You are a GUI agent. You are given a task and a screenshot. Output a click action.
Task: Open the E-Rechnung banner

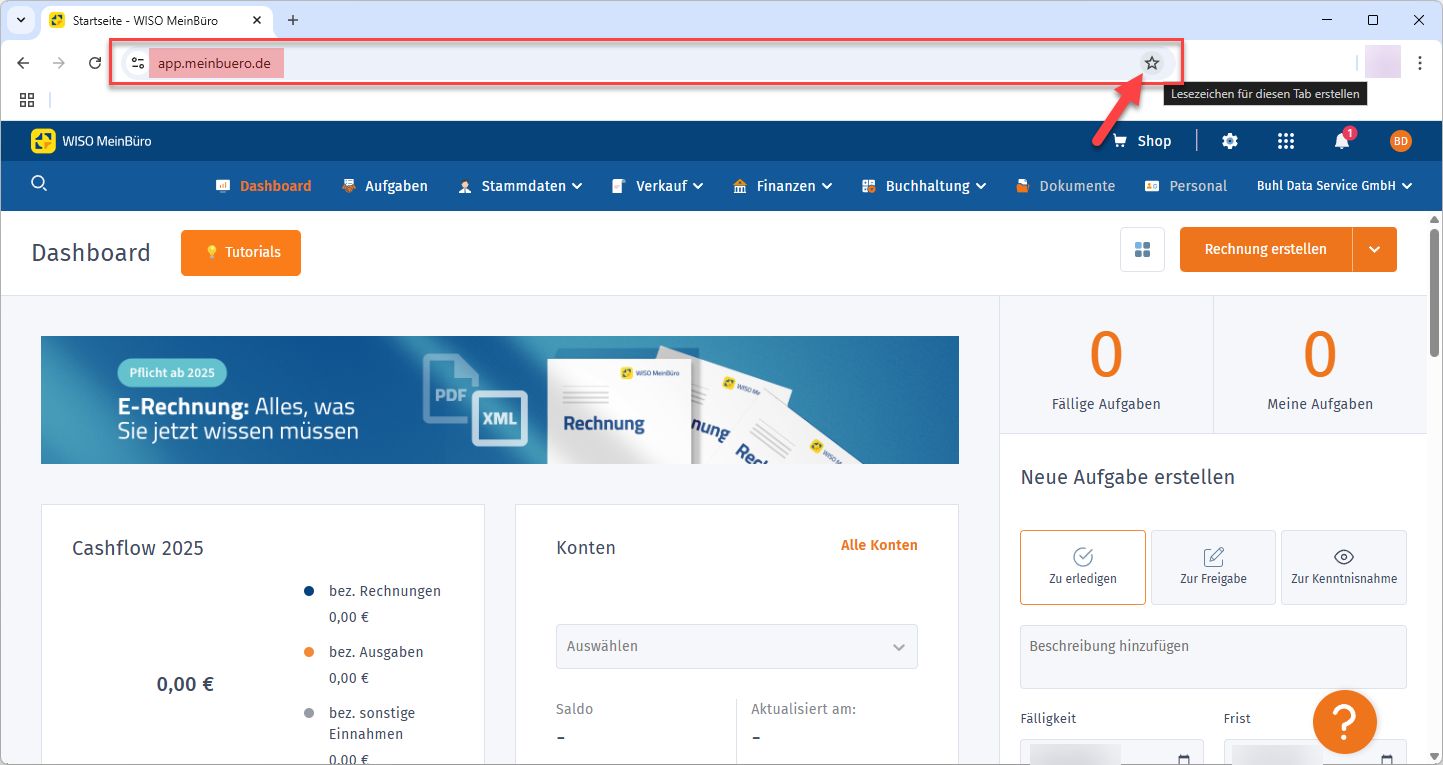pyautogui.click(x=500, y=400)
